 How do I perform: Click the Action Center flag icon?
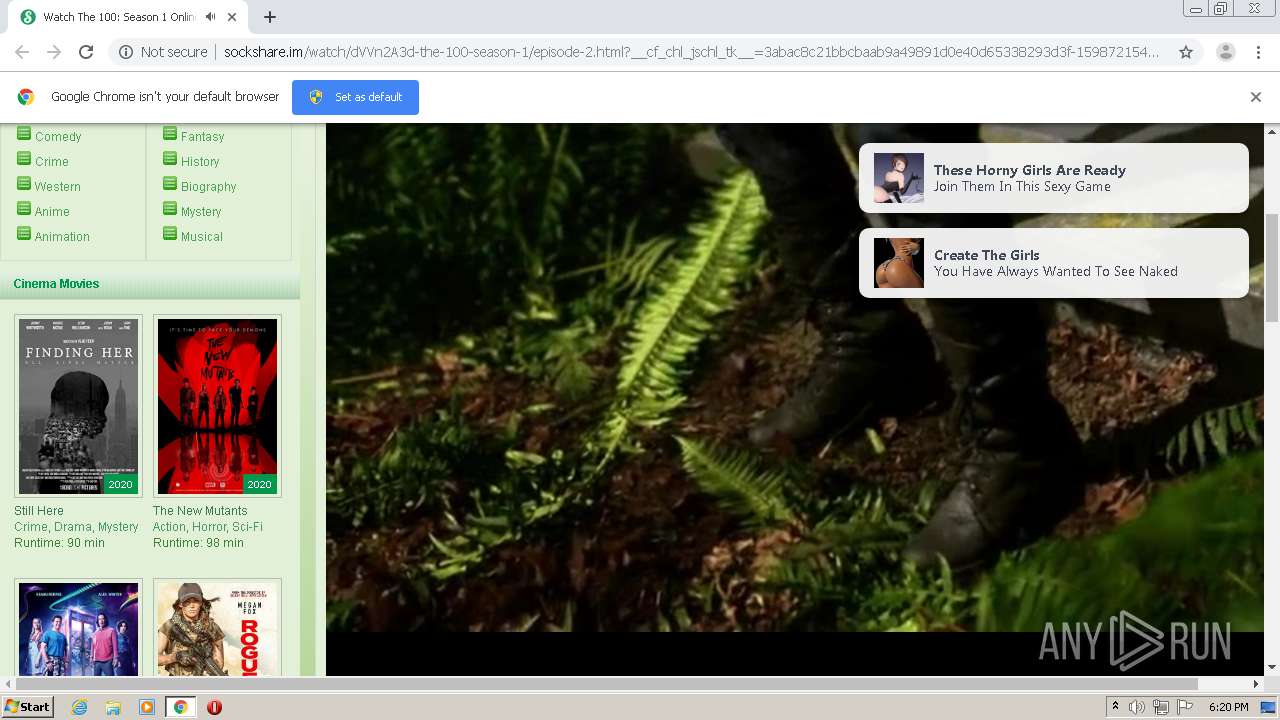coord(1185,707)
